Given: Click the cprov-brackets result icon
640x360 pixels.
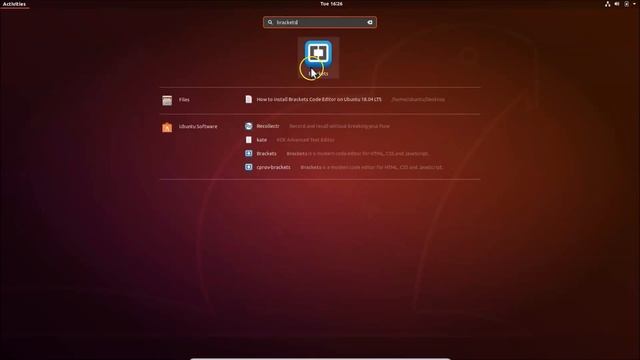Looking at the screenshot, I should tap(249, 167).
